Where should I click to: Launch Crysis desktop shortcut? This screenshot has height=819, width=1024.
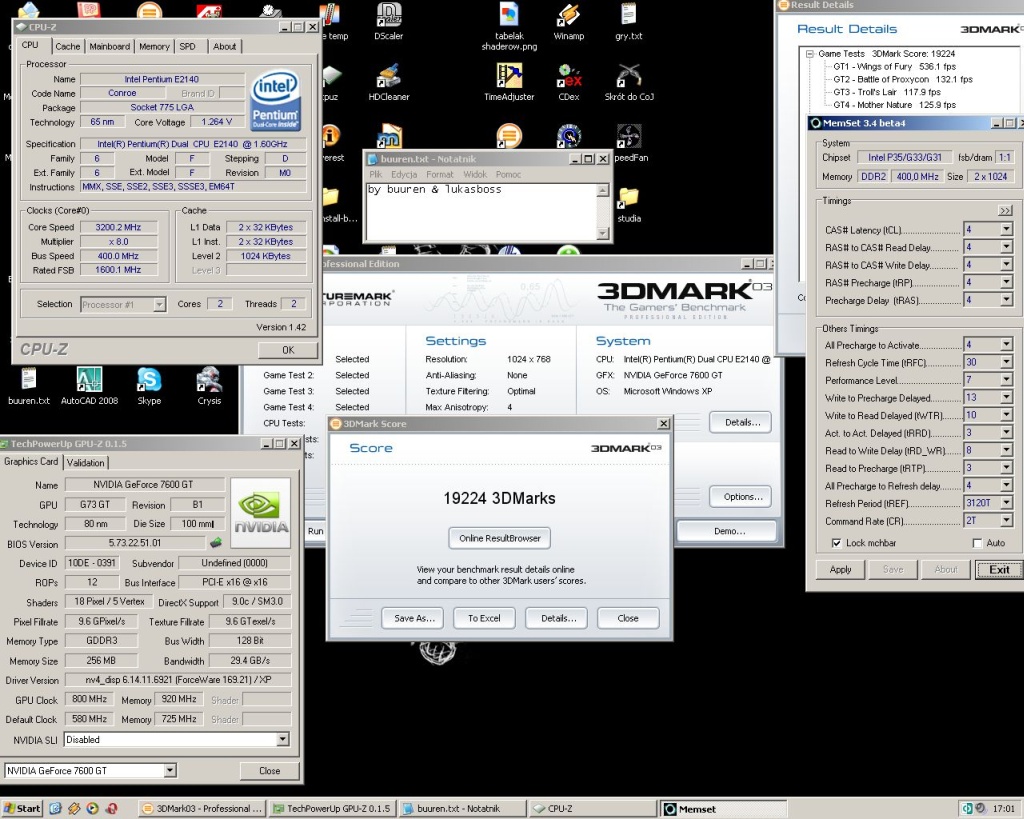click(209, 385)
